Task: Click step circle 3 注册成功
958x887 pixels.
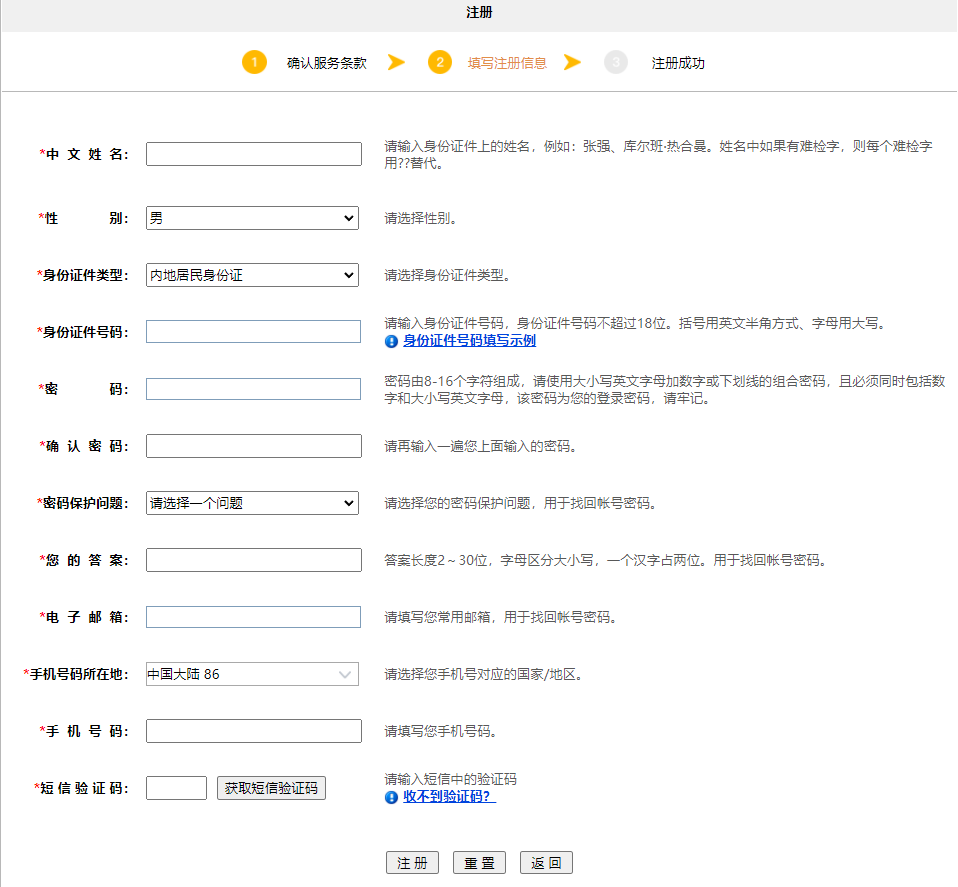Action: click(x=616, y=61)
